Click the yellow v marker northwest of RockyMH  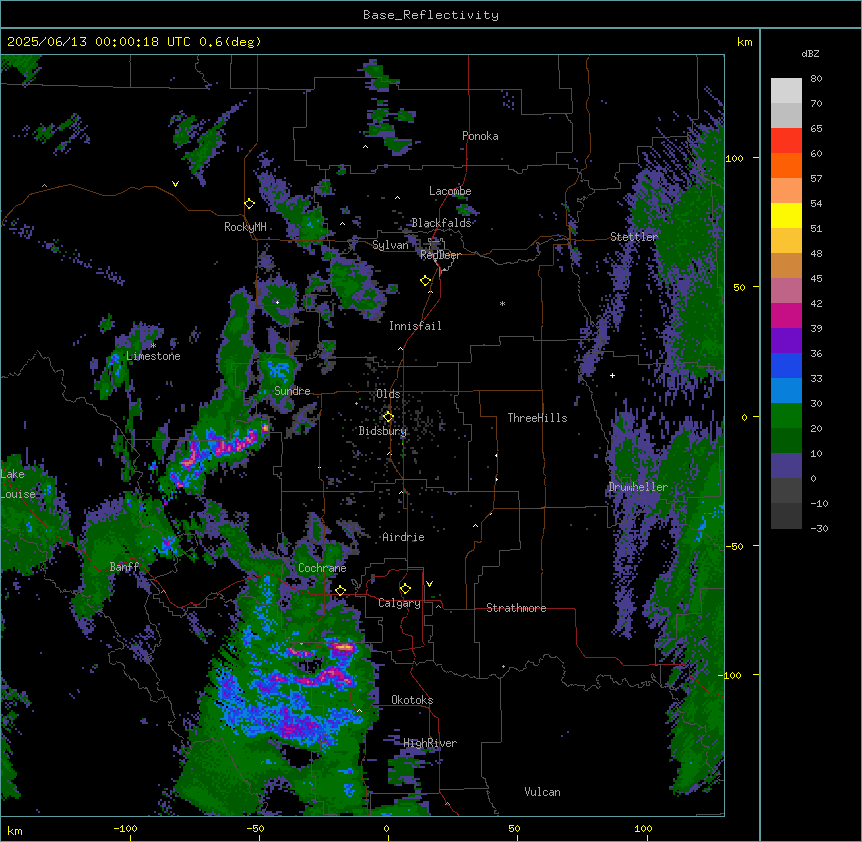pos(175,184)
